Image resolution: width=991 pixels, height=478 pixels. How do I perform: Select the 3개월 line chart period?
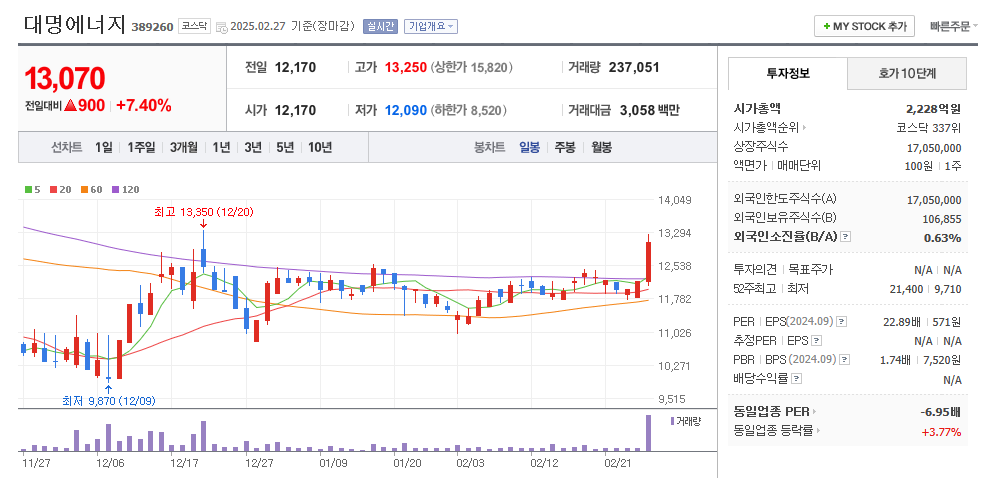pyautogui.click(x=183, y=147)
